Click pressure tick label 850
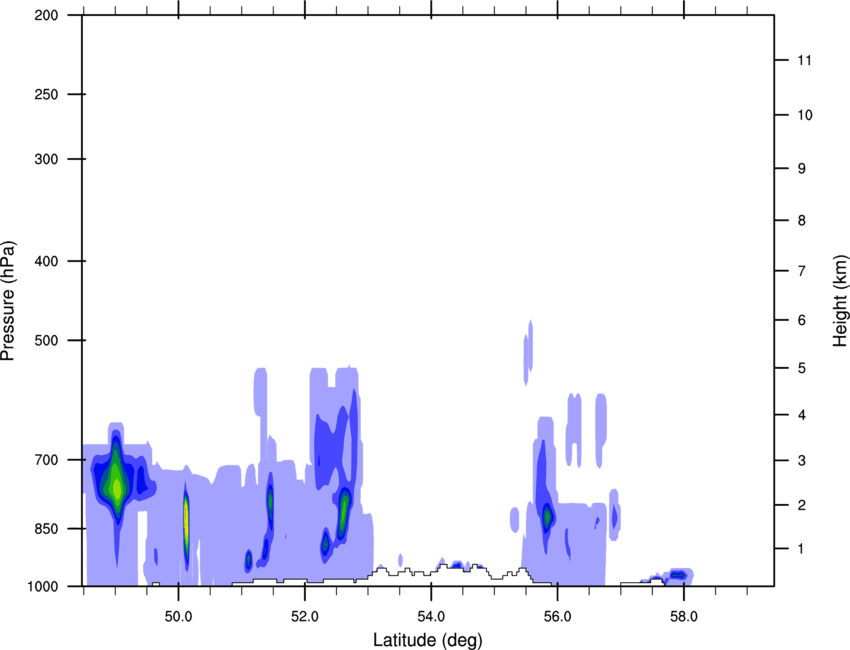This screenshot has width=850, height=650. [x=46, y=529]
